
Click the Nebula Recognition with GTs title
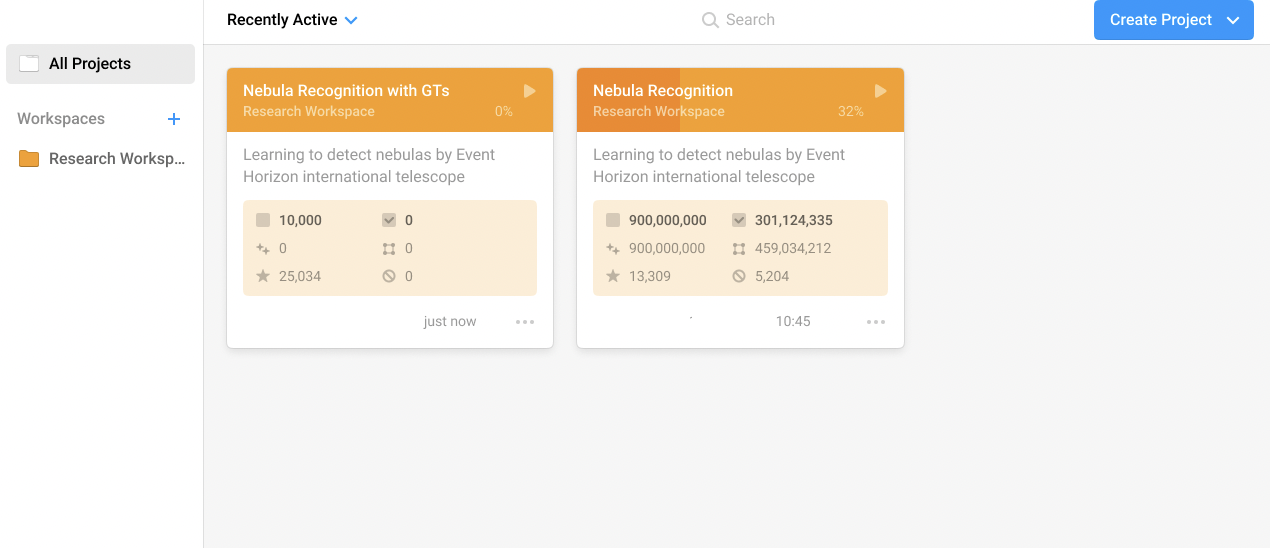pos(346,91)
